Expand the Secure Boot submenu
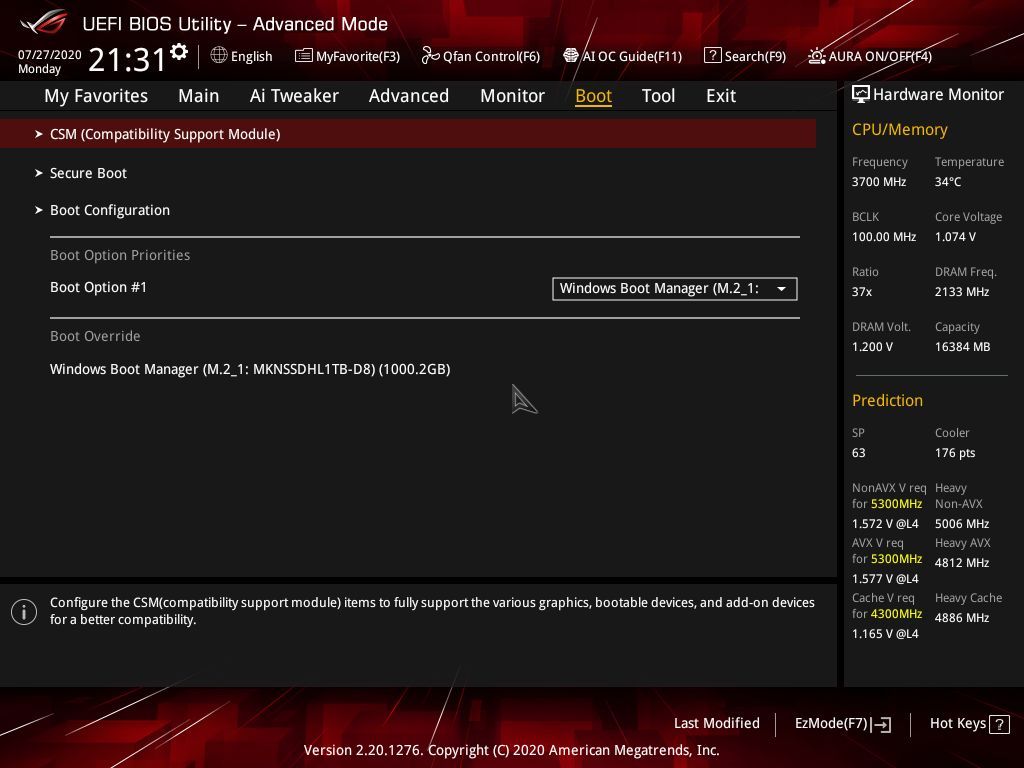This screenshot has height=768, width=1024. coord(88,173)
